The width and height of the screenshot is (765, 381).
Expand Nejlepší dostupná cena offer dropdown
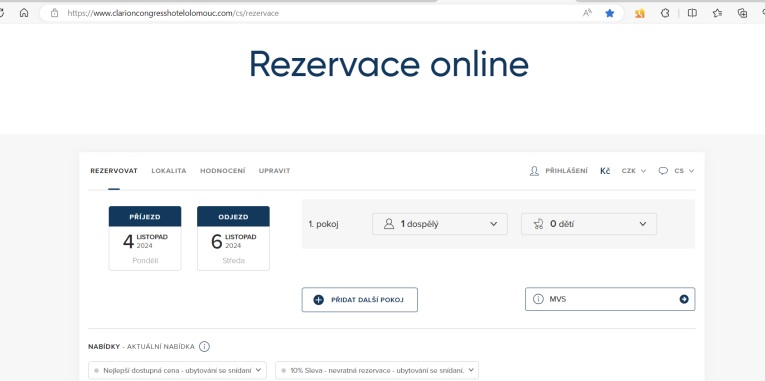(178, 370)
